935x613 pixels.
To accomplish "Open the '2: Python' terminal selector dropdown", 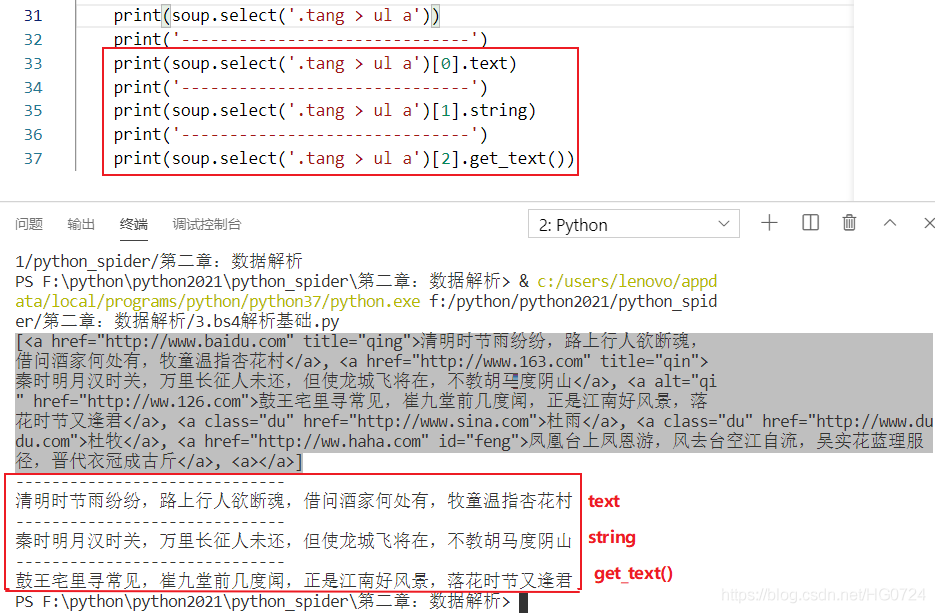I will pyautogui.click(x=633, y=224).
